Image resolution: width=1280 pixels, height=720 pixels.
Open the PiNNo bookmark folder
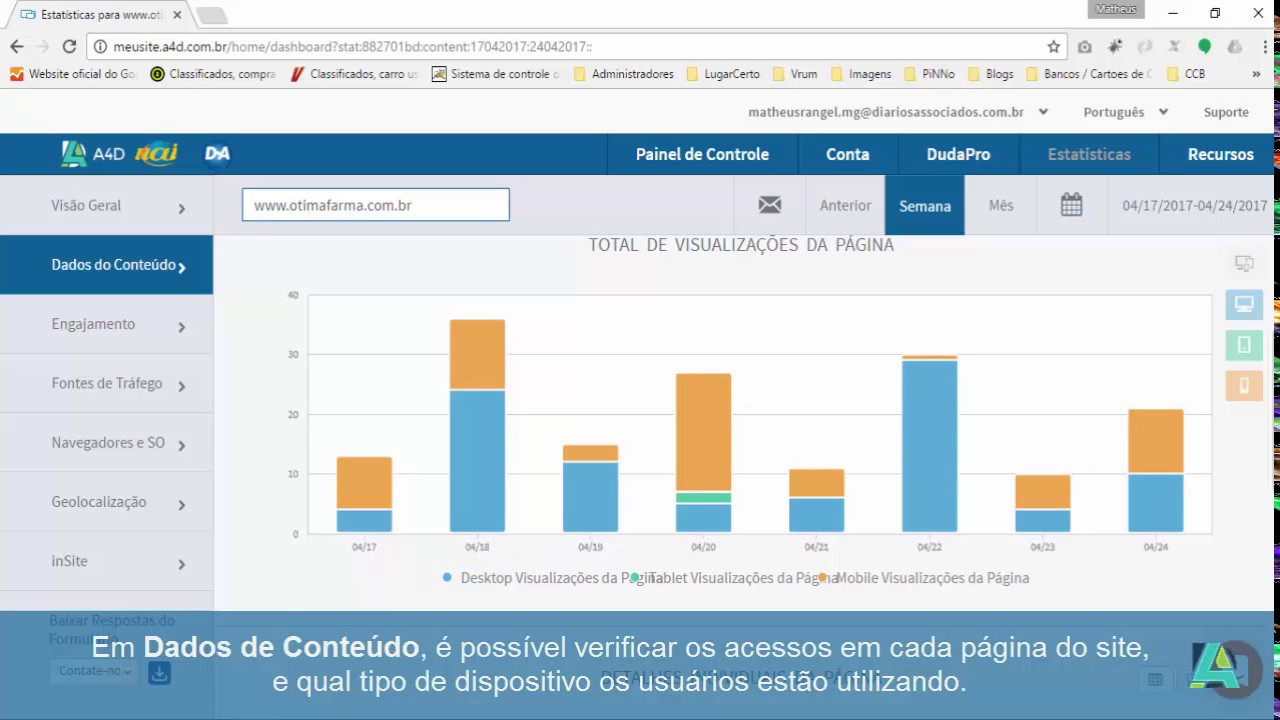929,74
